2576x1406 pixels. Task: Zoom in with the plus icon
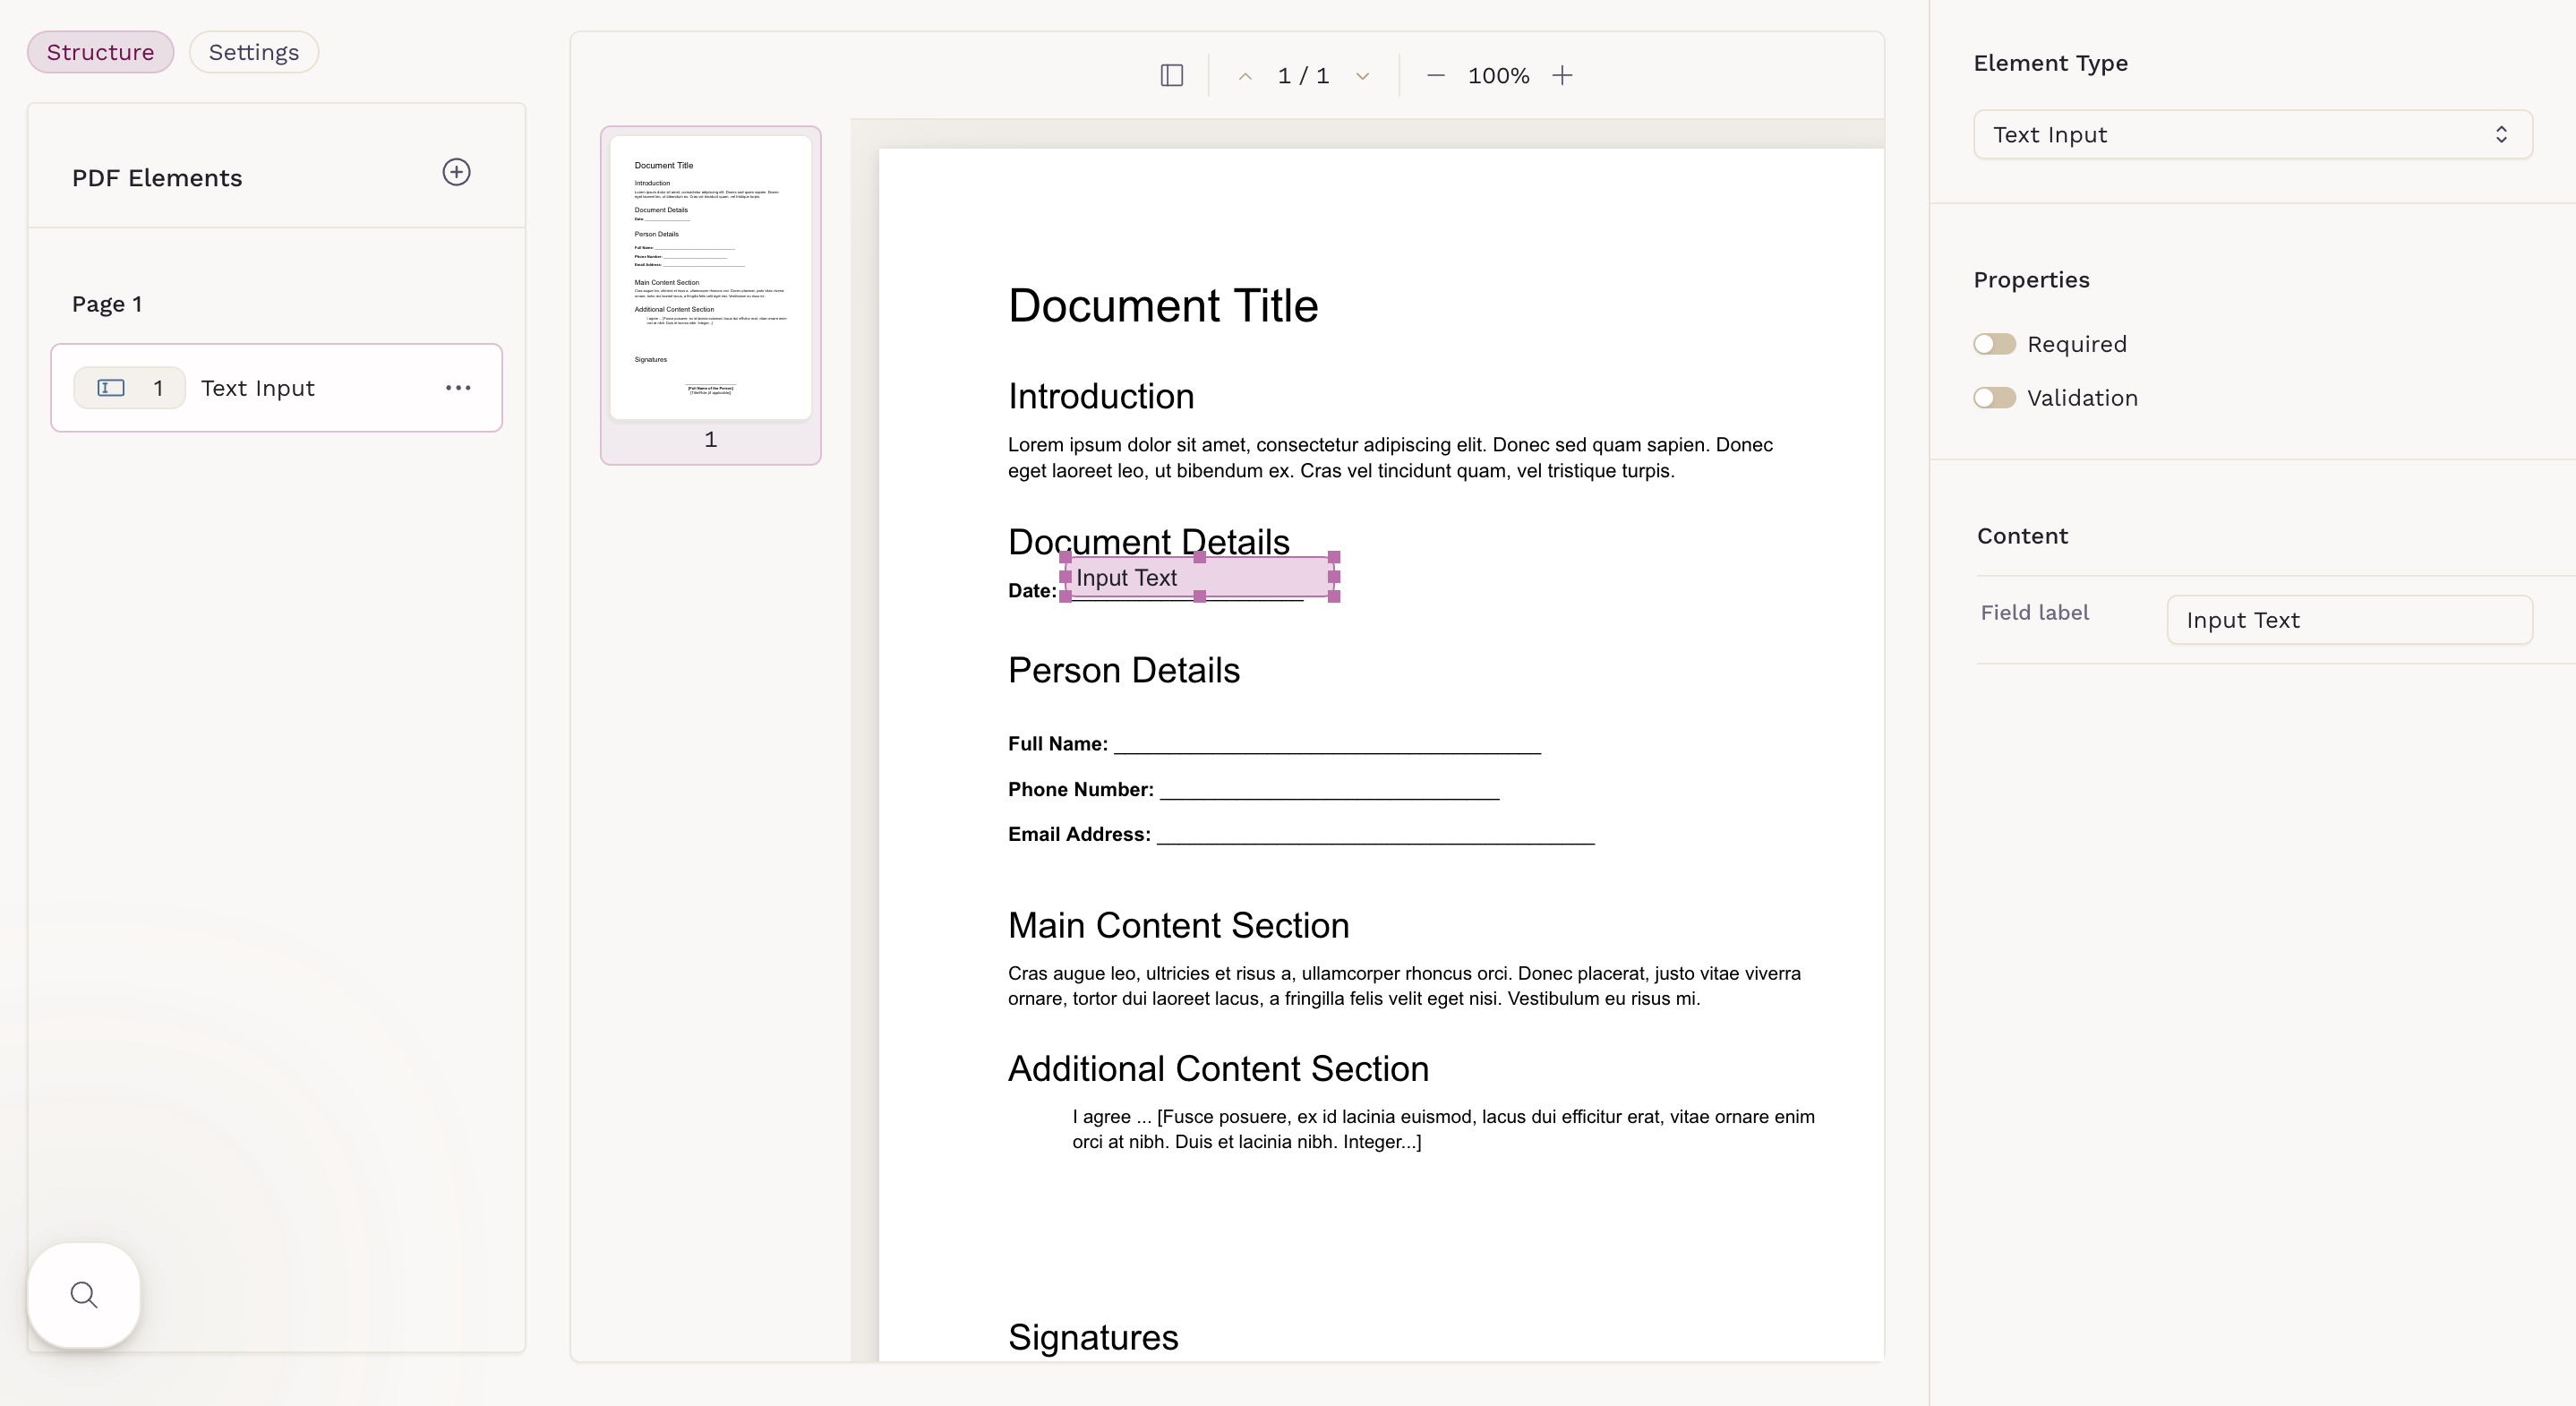(x=1562, y=76)
